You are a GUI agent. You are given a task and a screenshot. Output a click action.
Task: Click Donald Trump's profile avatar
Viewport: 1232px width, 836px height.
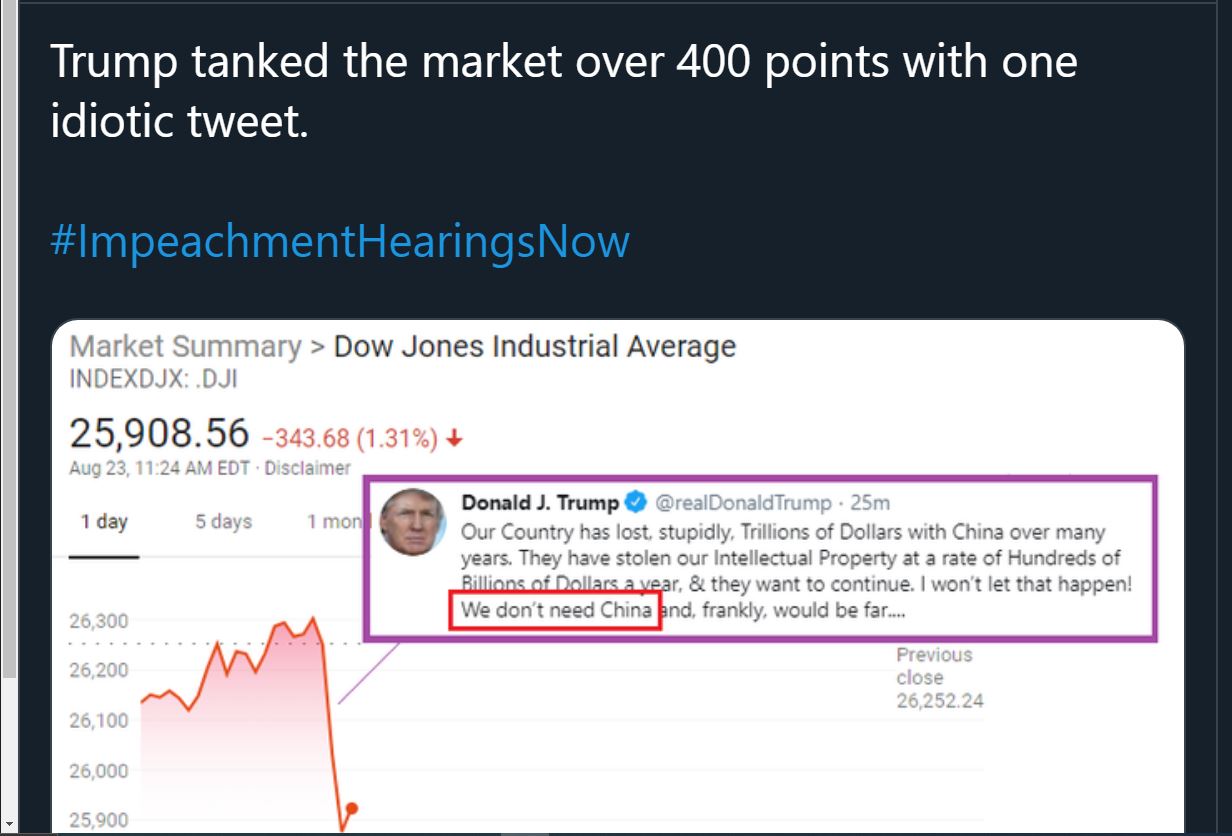414,523
